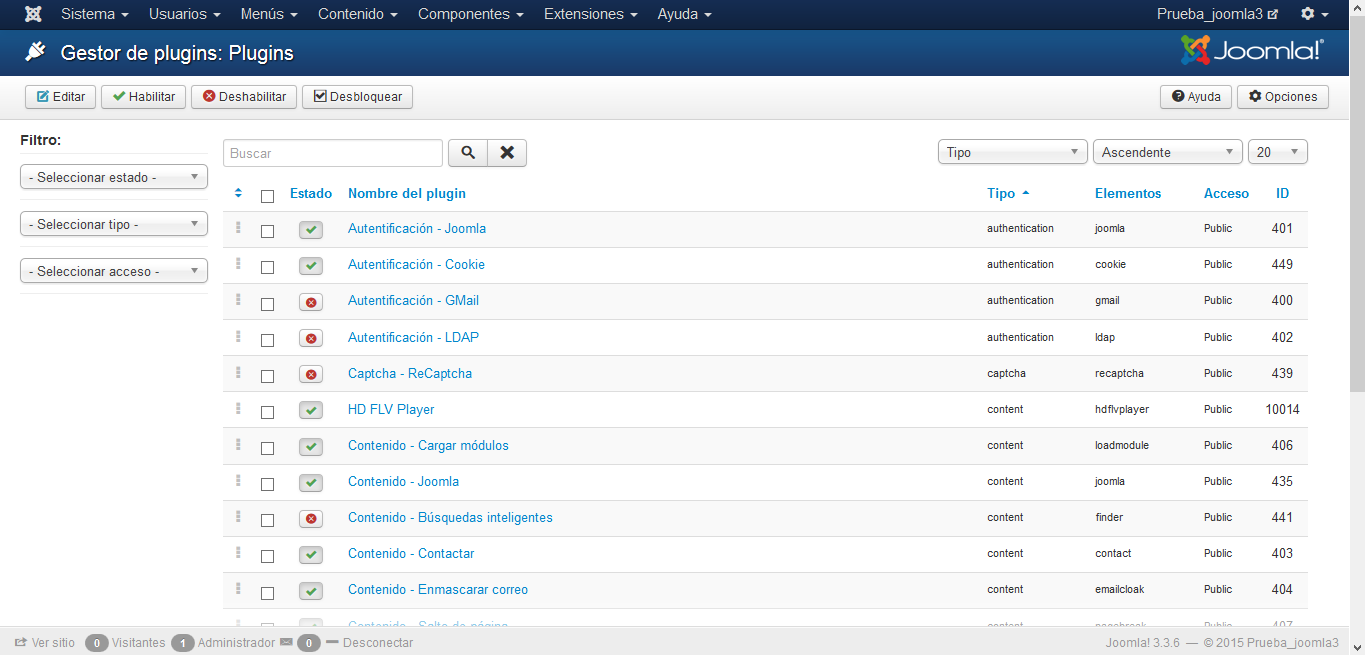Viewport: 1365px width, 655px height.
Task: Click into the Buscar search field
Action: (x=332, y=153)
